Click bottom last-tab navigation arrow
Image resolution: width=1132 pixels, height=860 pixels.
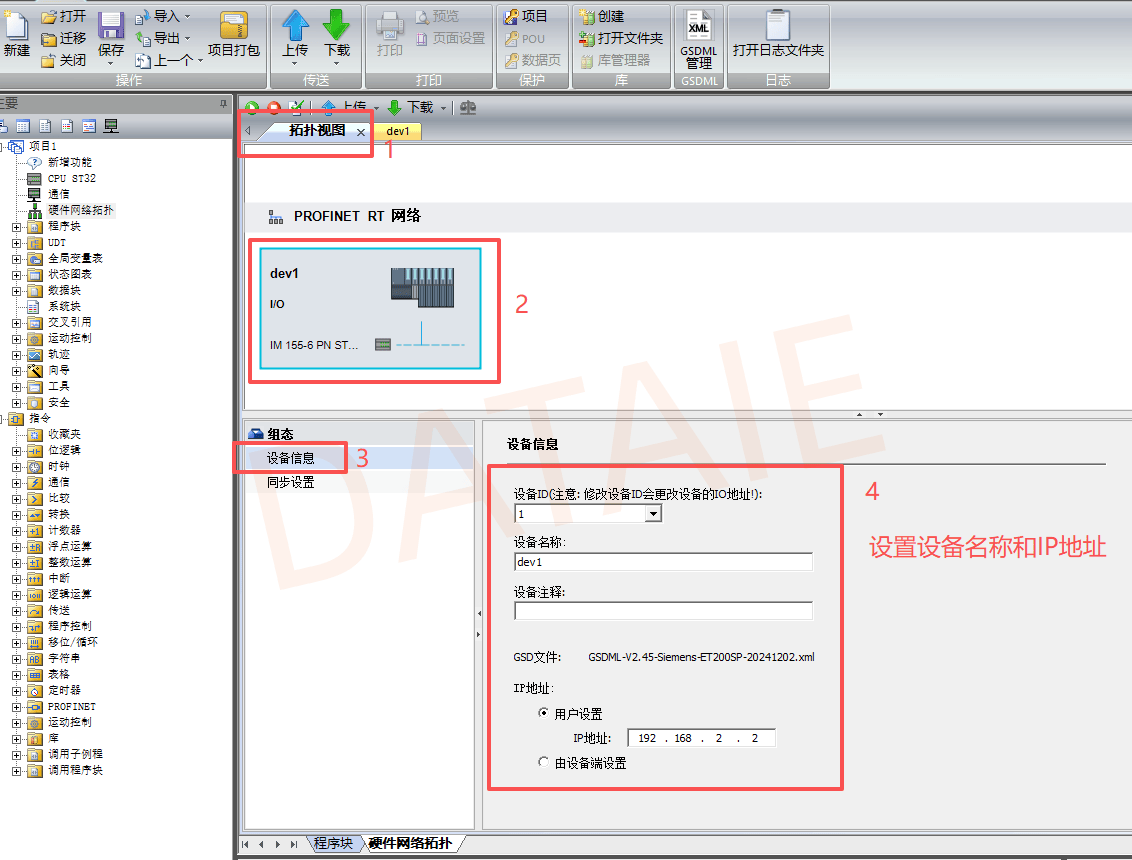(x=293, y=844)
